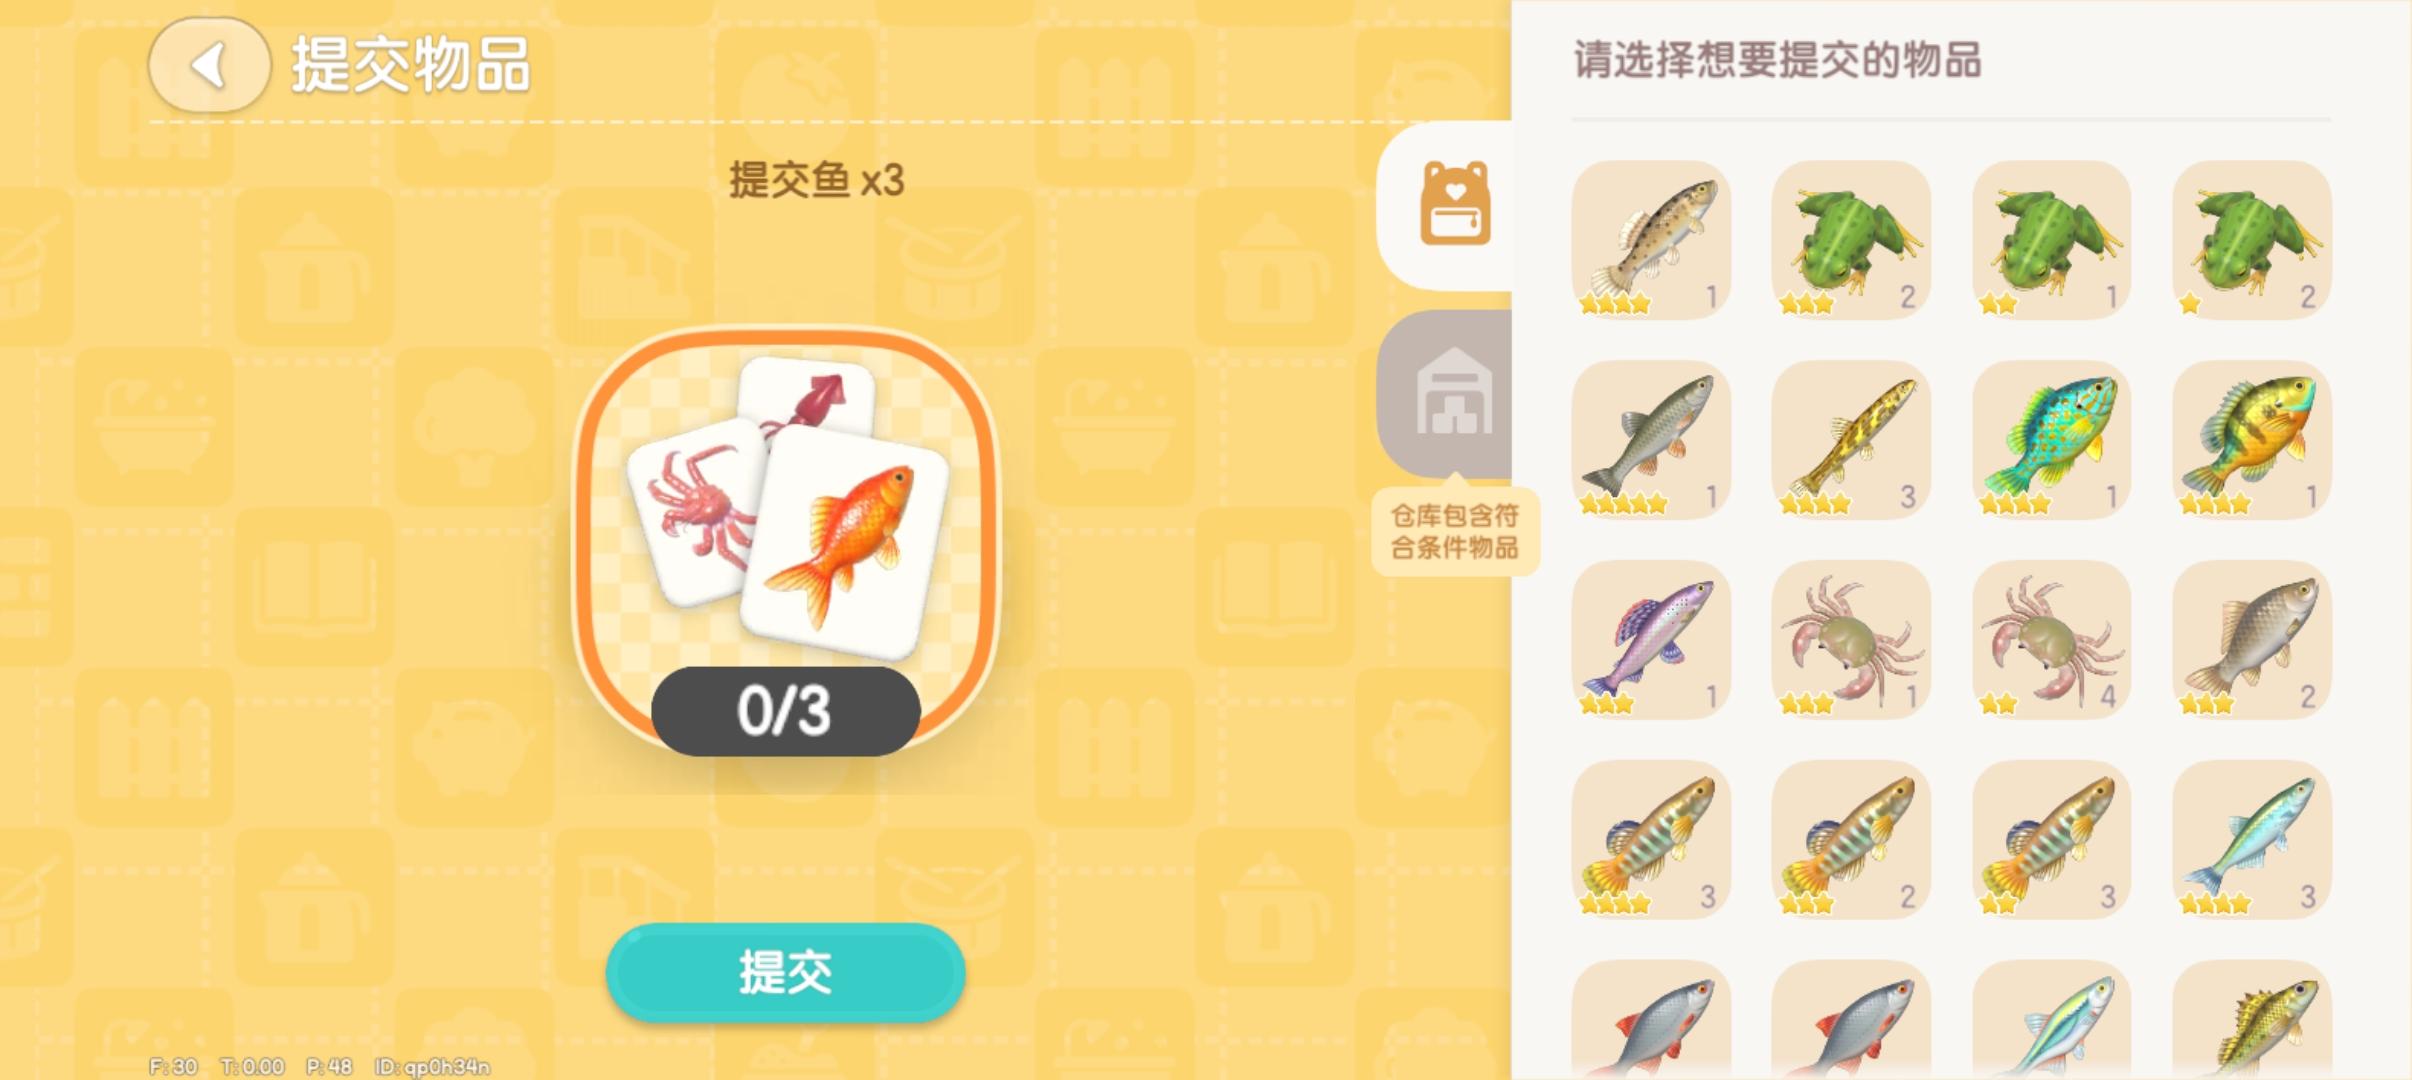Viewport: 2412px width, 1080px height.
Task: Choose the three-star crab
Action: [1851, 640]
